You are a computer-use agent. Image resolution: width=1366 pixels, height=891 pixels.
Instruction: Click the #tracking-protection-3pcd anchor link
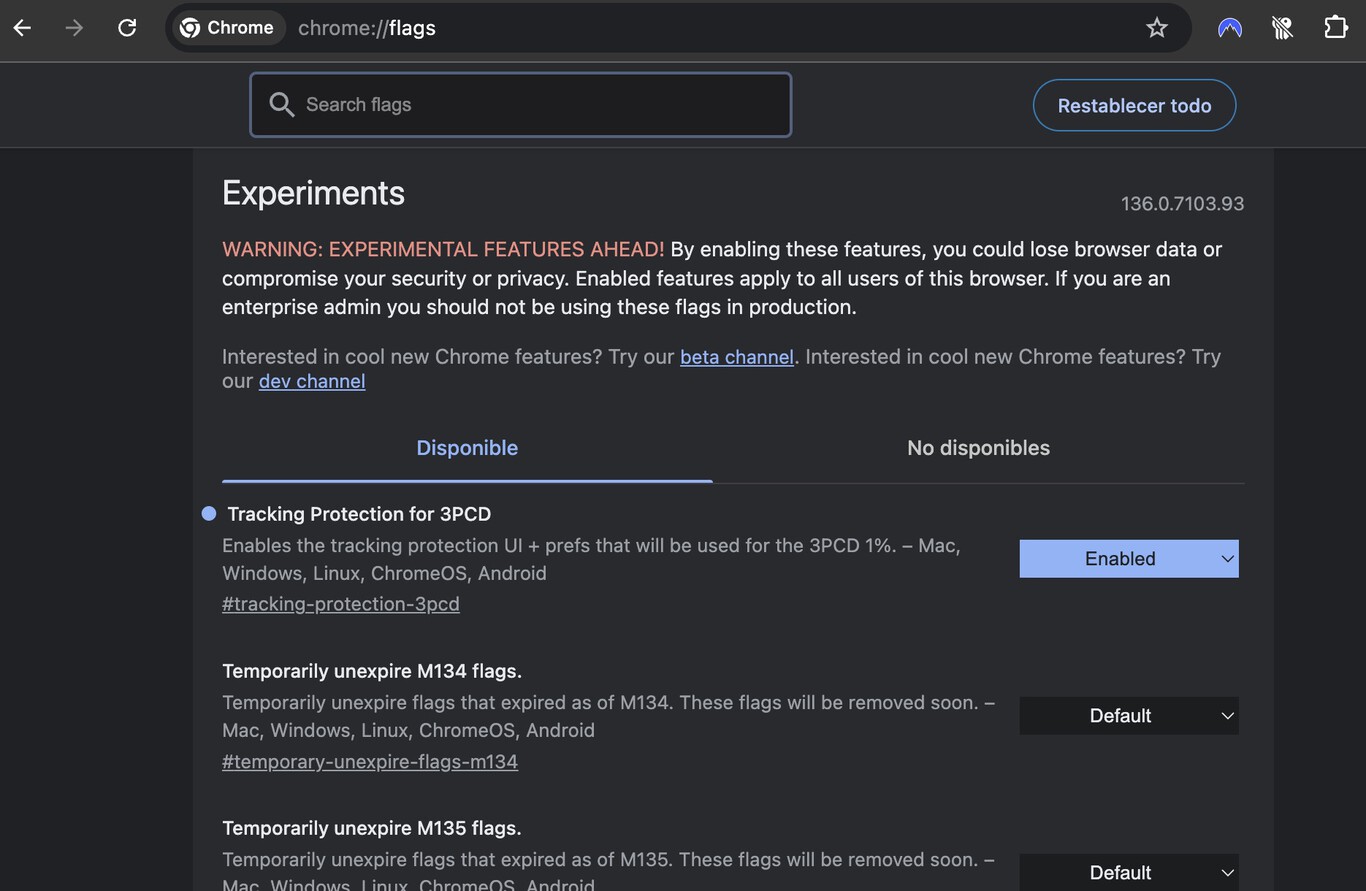click(341, 604)
